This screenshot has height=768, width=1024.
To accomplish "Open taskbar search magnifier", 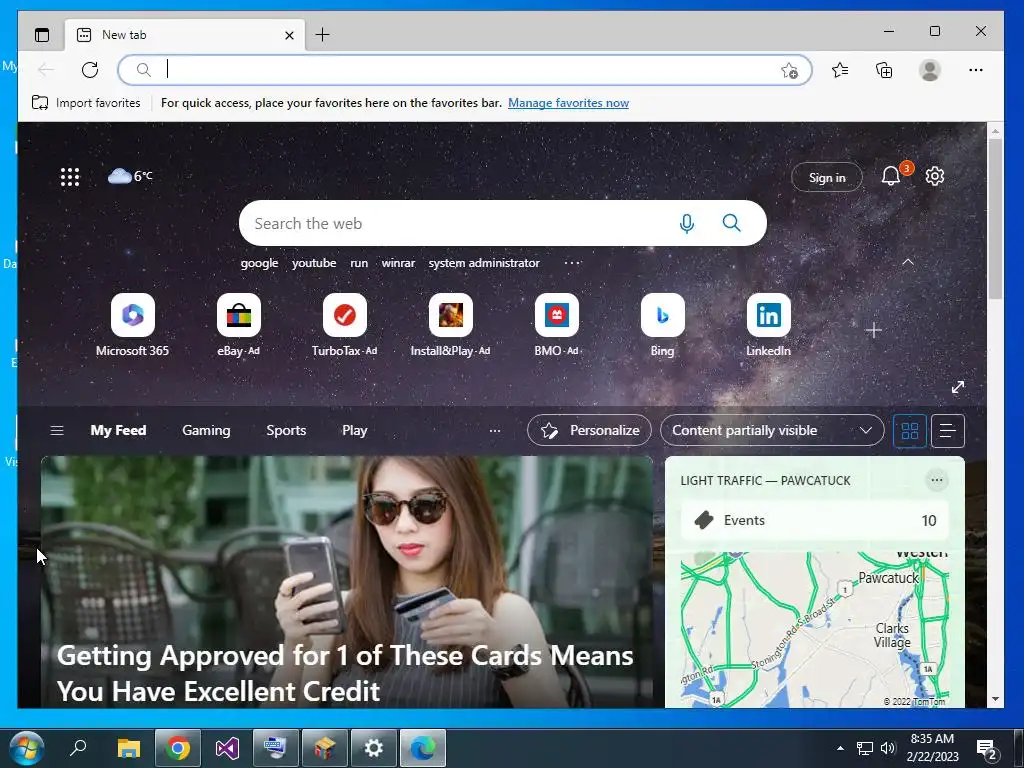I will tap(78, 748).
